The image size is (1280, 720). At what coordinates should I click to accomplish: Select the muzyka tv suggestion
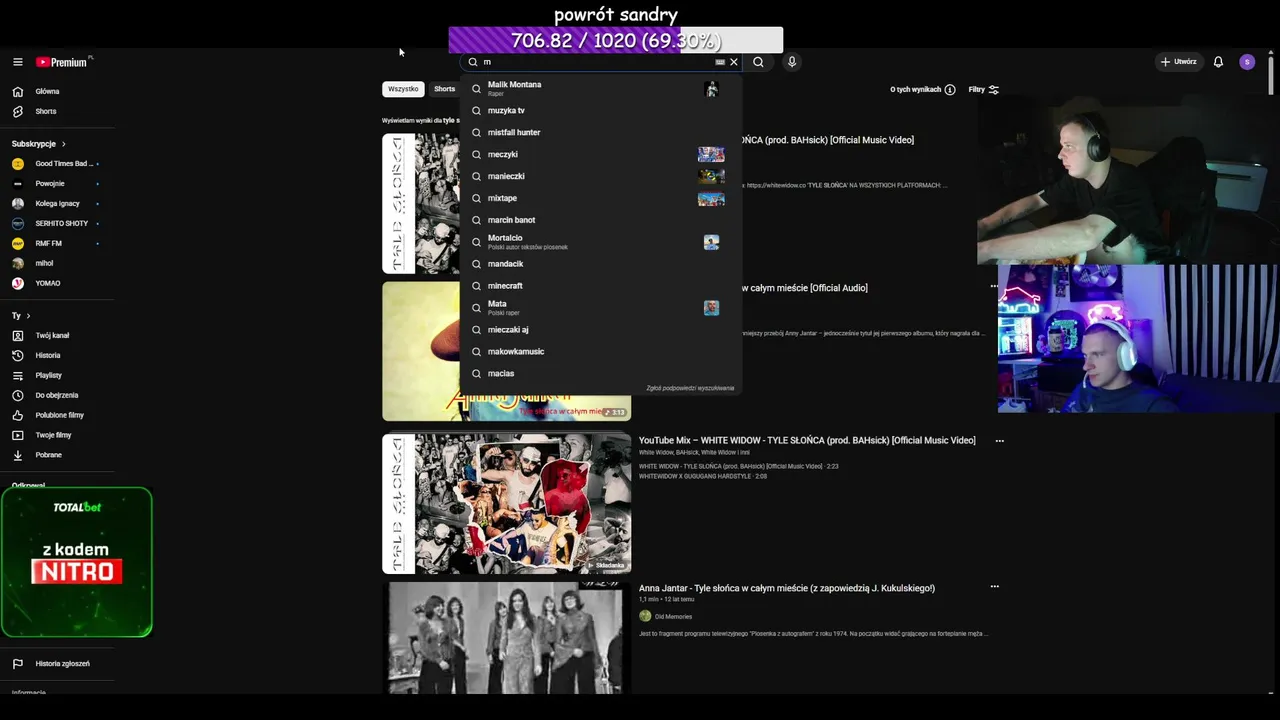[601, 110]
